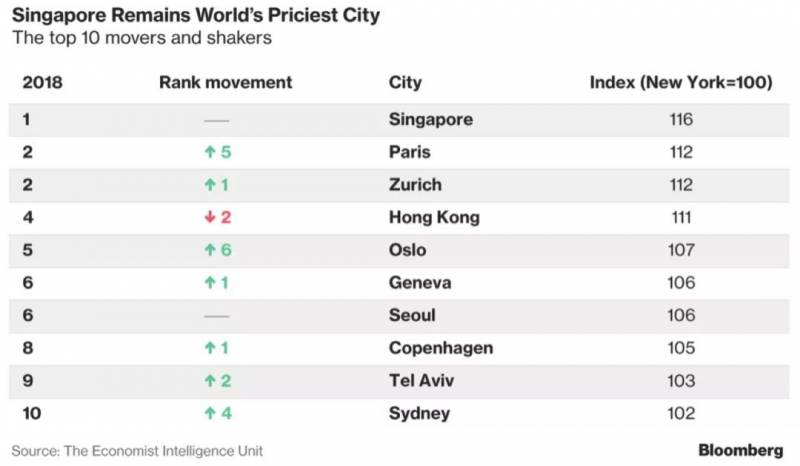Select the City column header
The width and height of the screenshot is (800, 466).
click(x=405, y=82)
